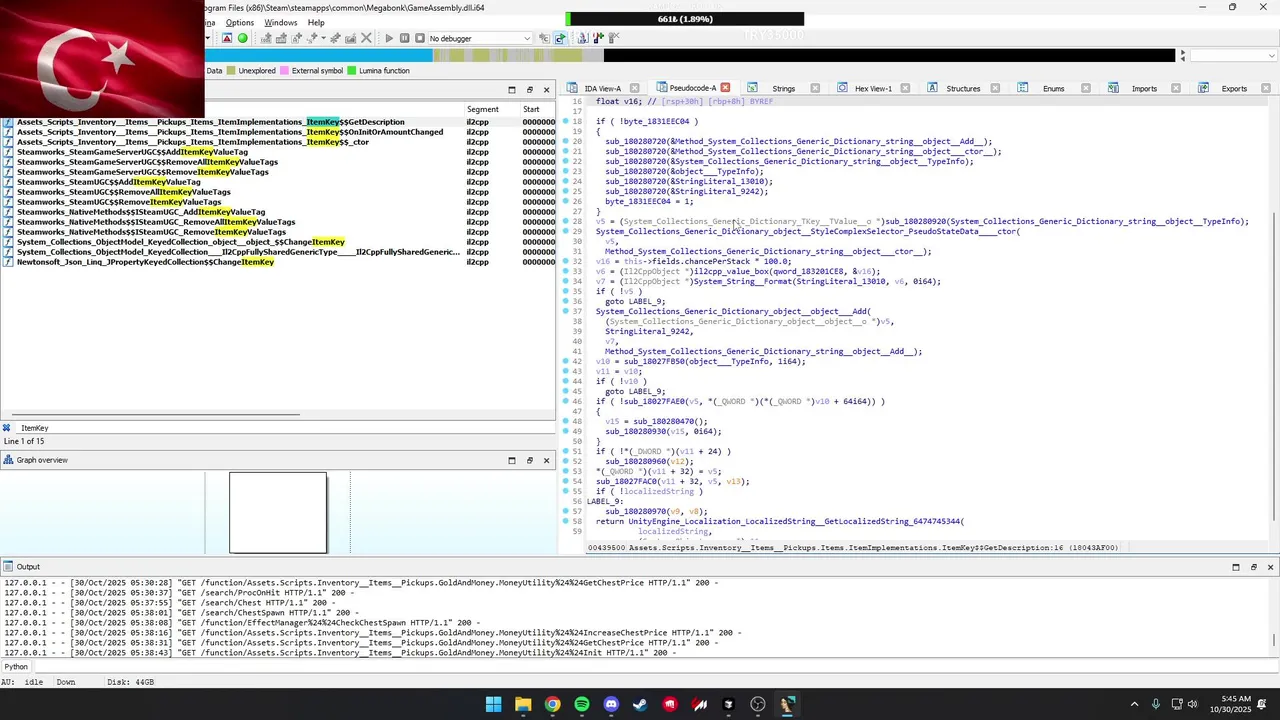Viewport: 1280px width, 720px height.
Task: Switch to the Exports tab
Action: point(1234,88)
